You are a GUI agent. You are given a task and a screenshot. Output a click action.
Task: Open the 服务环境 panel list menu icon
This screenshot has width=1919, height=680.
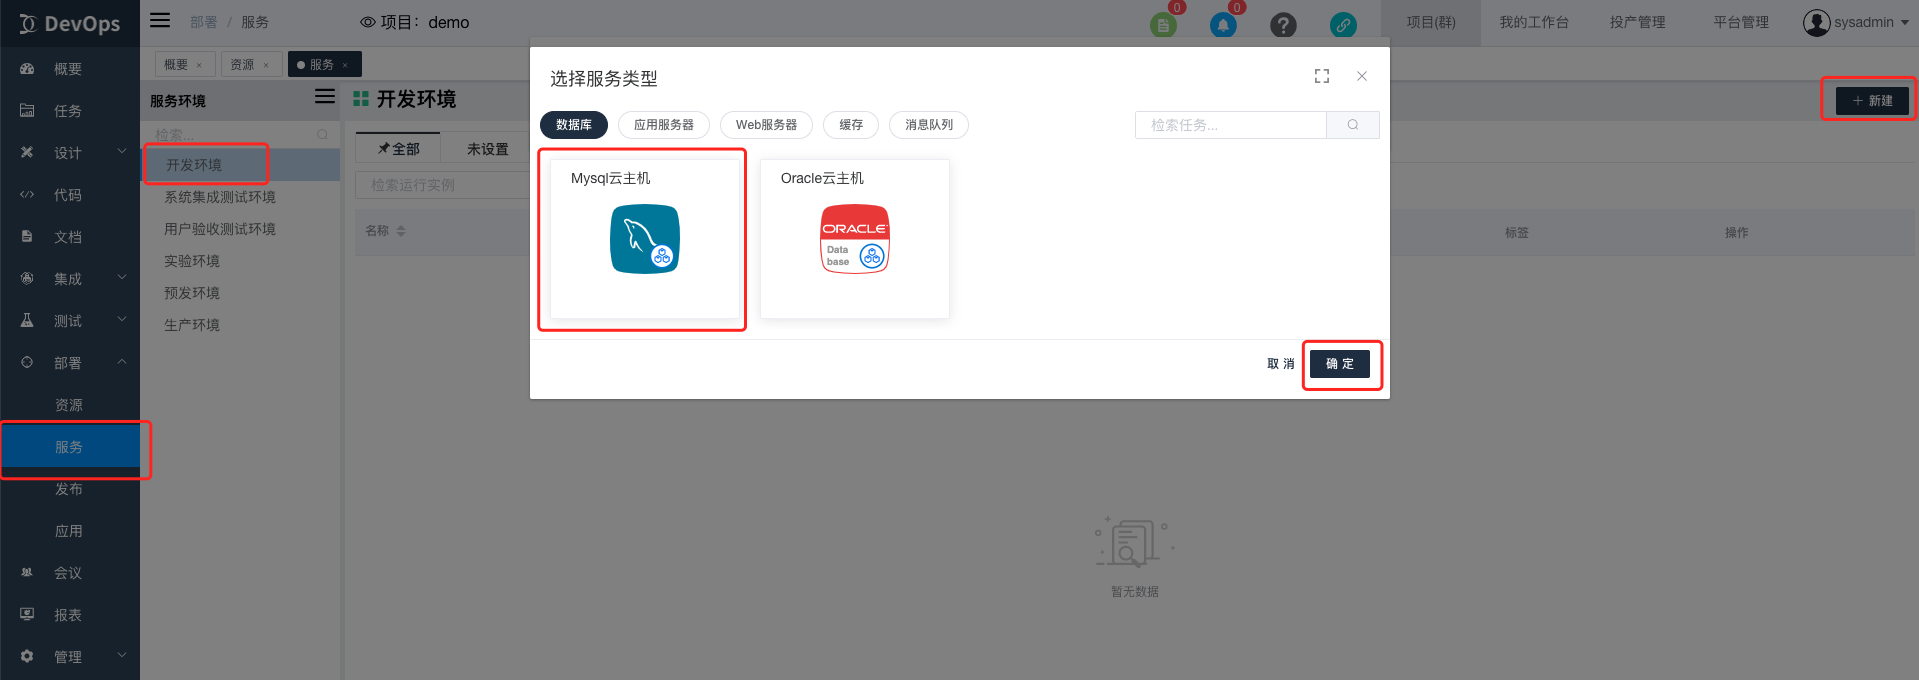325,96
